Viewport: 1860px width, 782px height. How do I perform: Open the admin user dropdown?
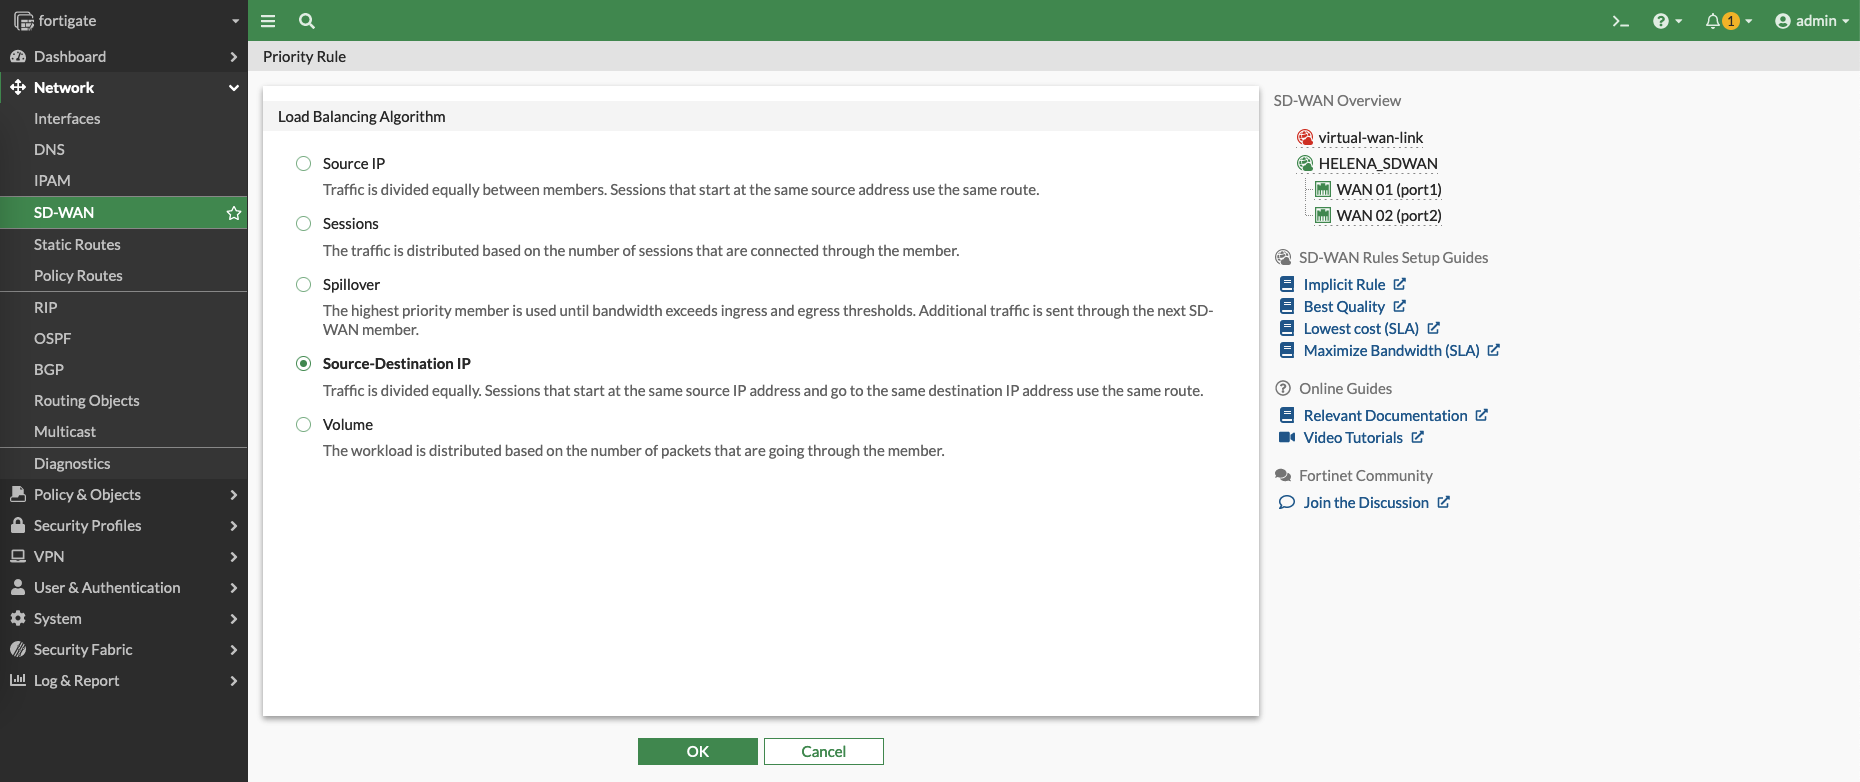tap(1811, 21)
